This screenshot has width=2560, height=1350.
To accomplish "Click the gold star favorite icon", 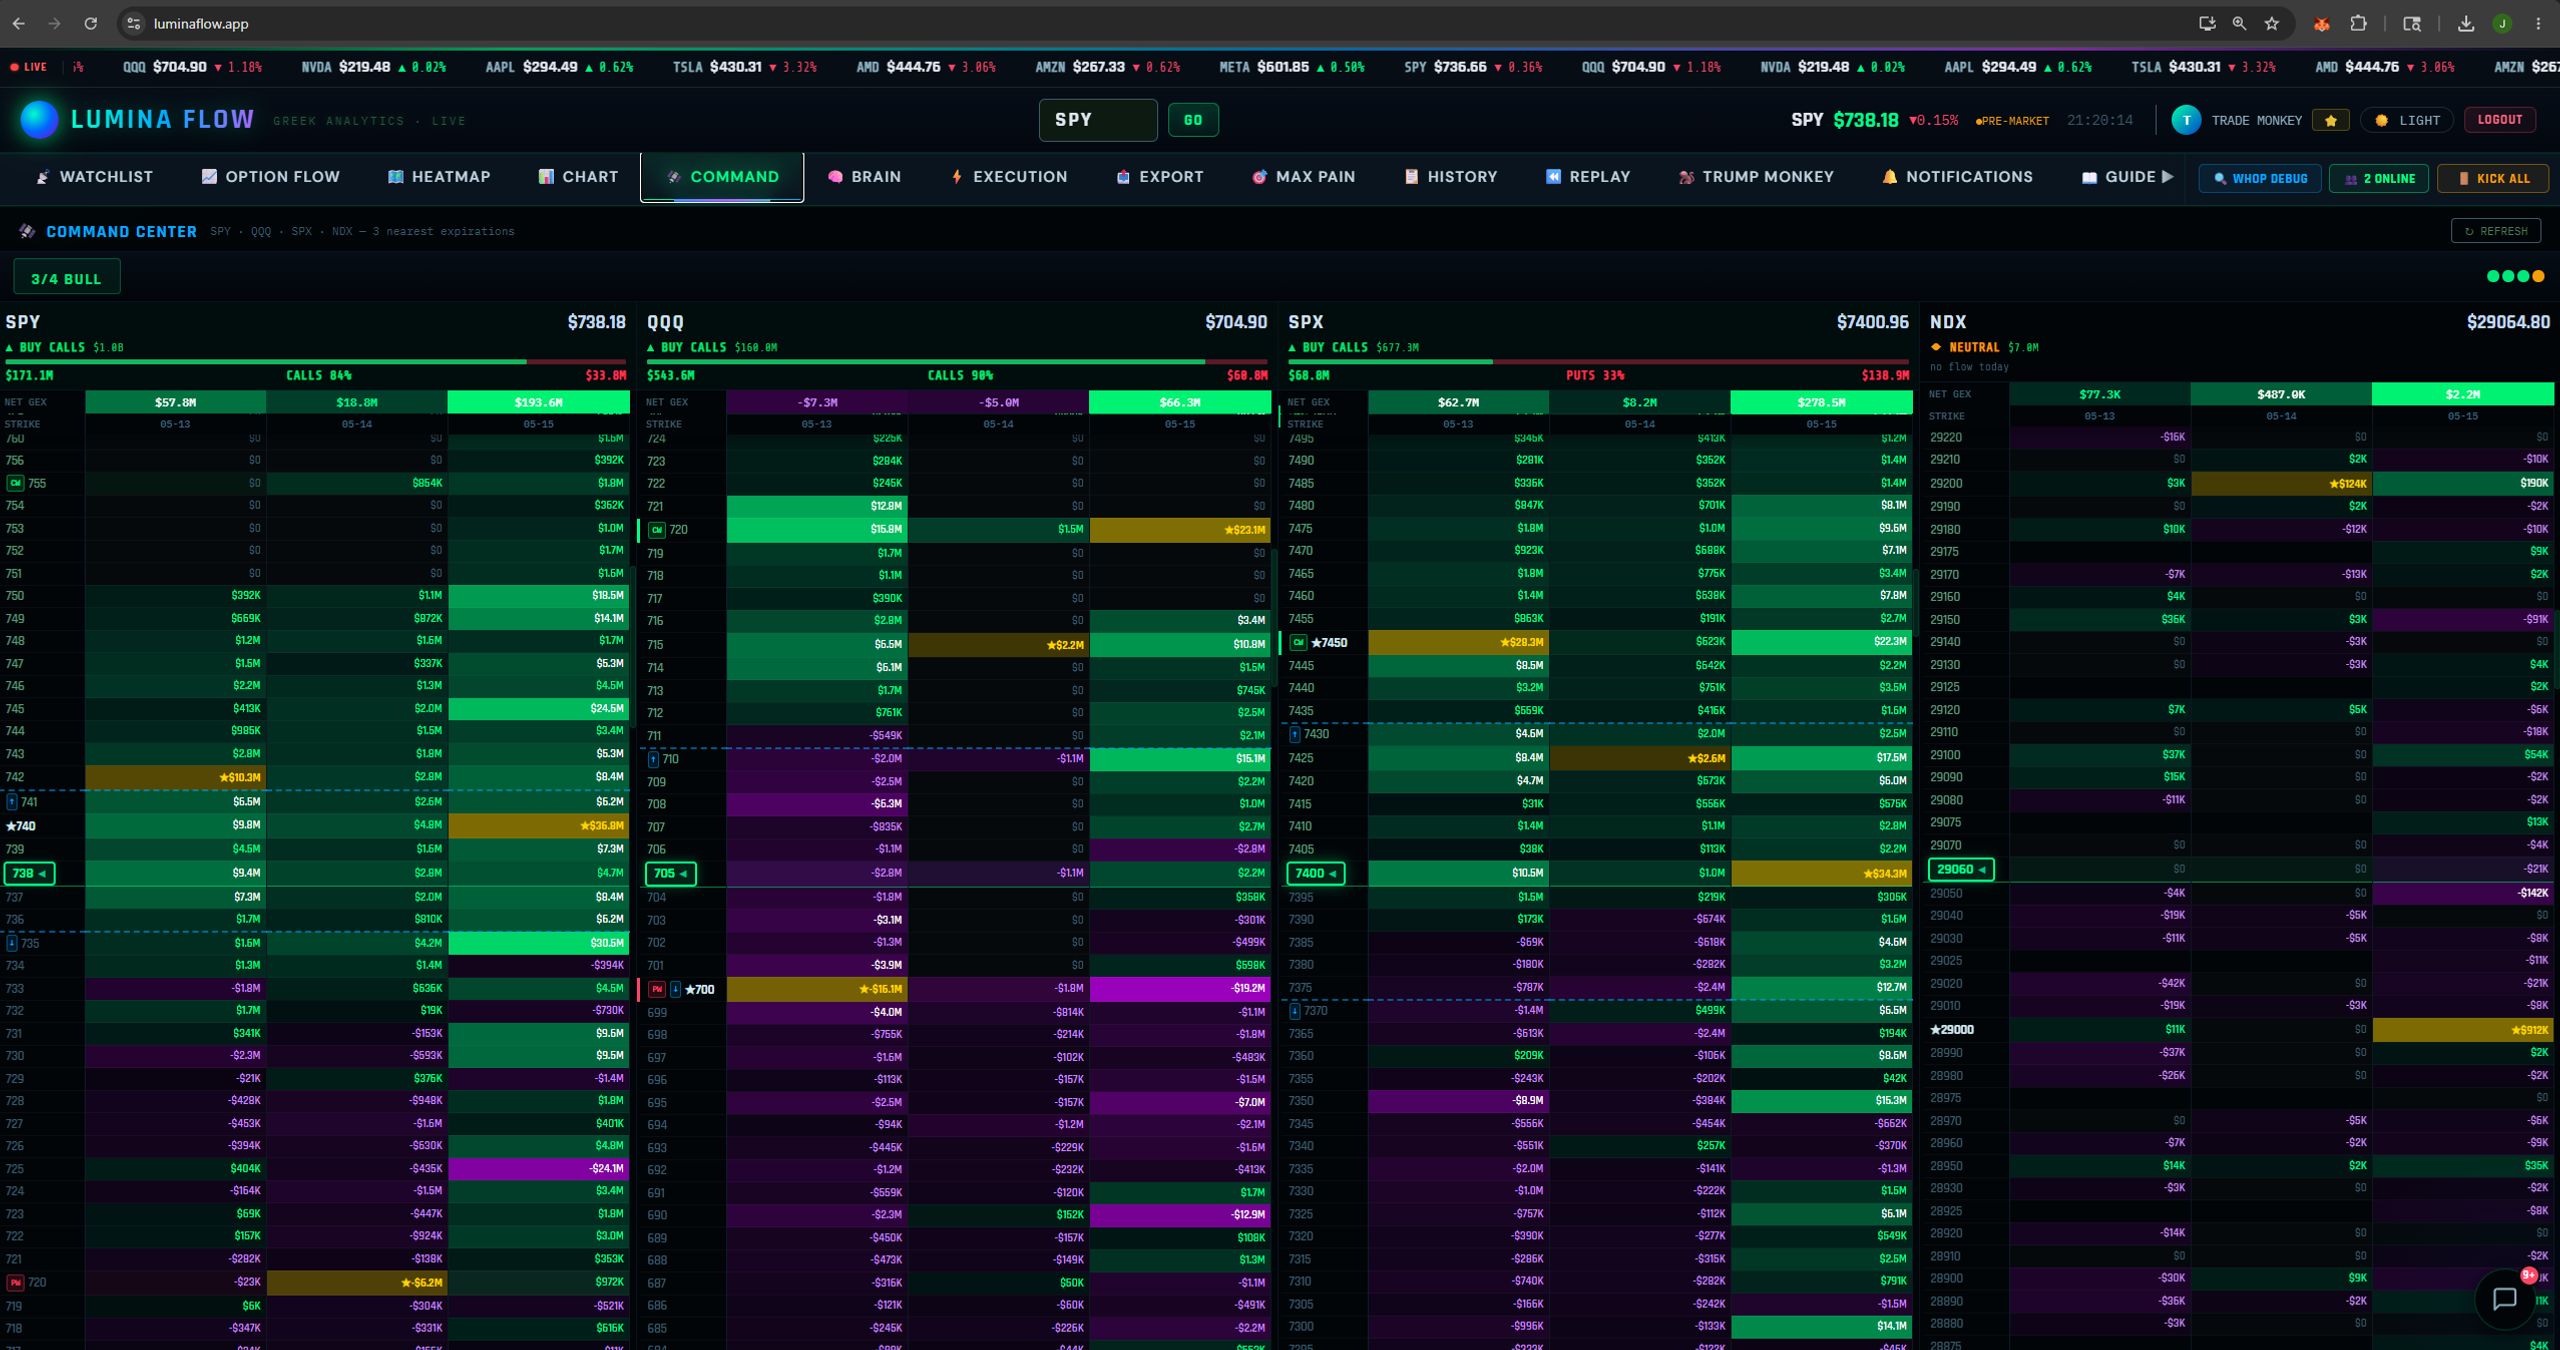I will pyautogui.click(x=2331, y=120).
